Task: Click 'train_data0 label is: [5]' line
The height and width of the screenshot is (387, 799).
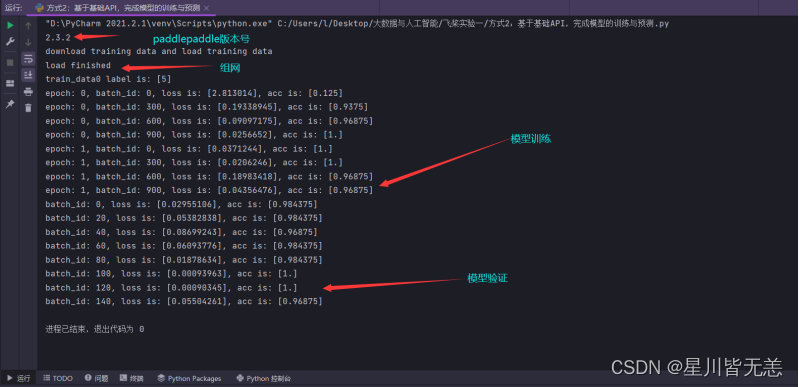Action: tap(108, 79)
